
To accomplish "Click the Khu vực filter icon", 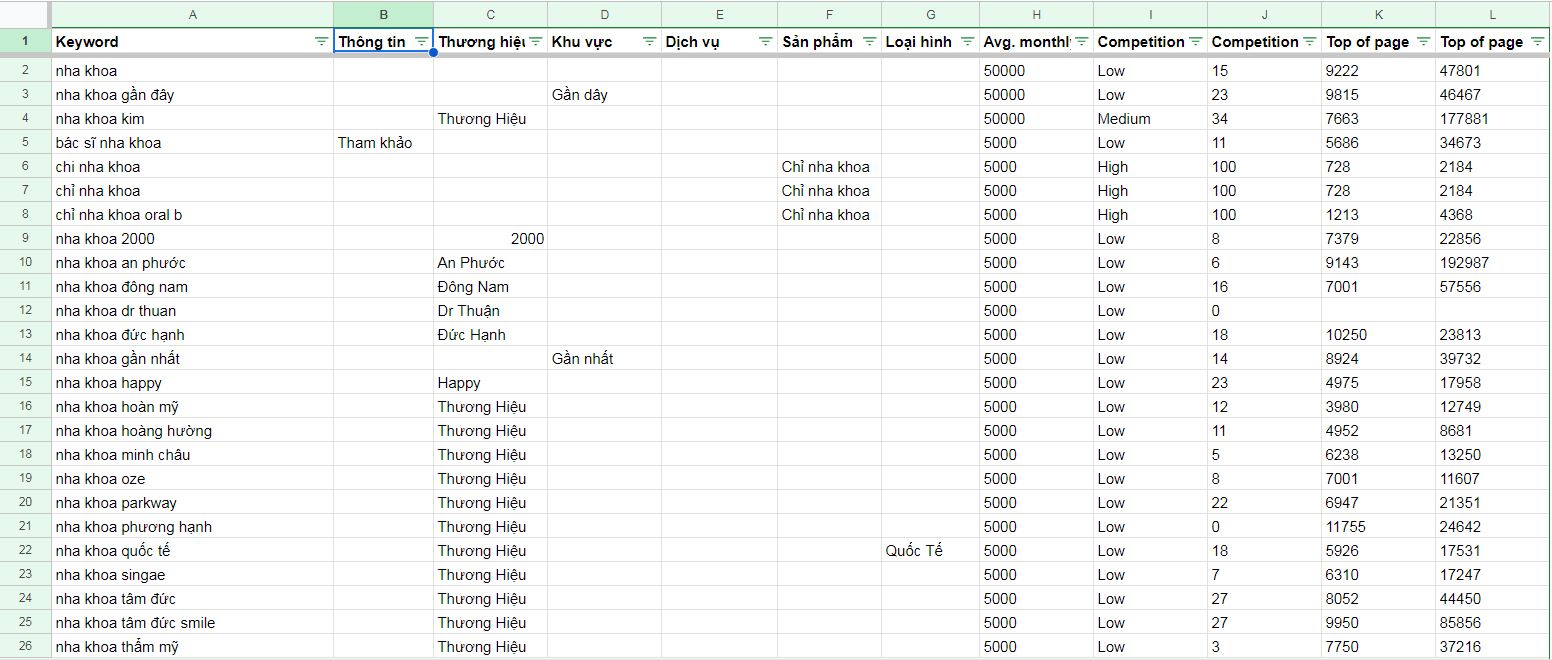I will click(650, 42).
